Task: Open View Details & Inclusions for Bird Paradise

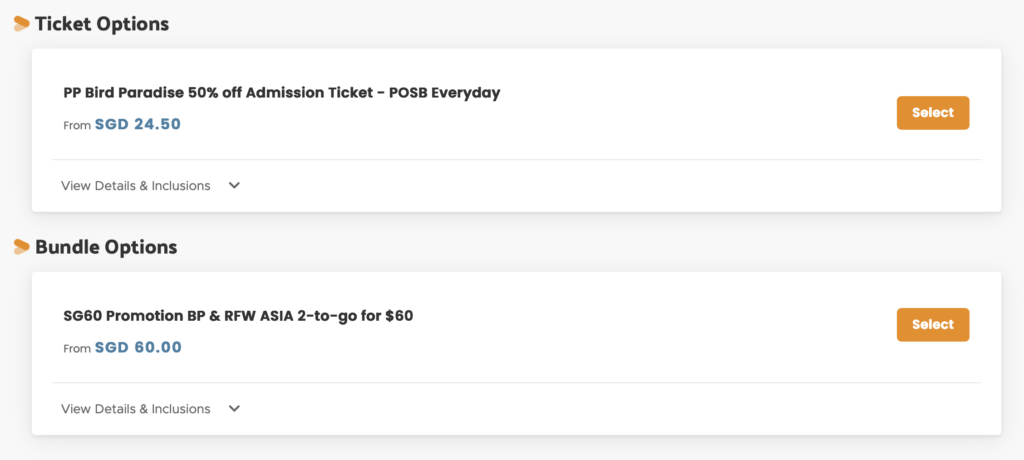Action: click(136, 185)
